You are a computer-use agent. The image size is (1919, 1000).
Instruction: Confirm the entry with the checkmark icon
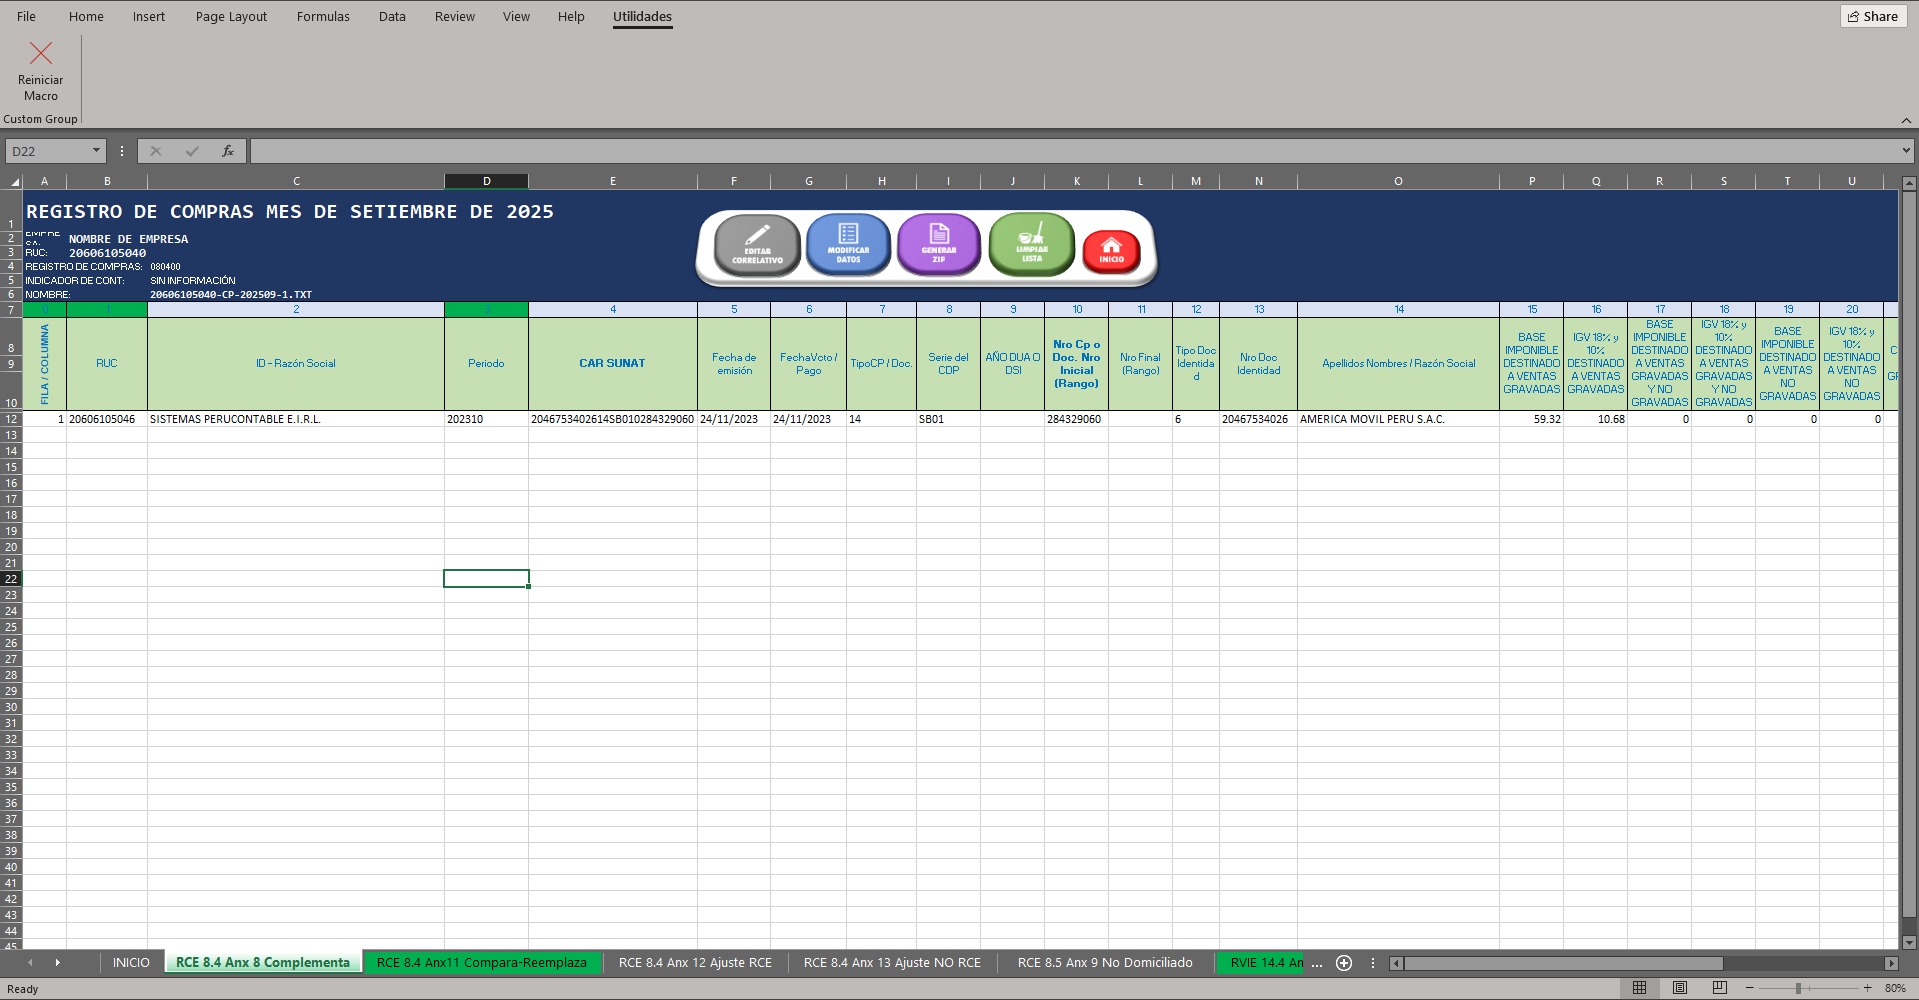[192, 151]
